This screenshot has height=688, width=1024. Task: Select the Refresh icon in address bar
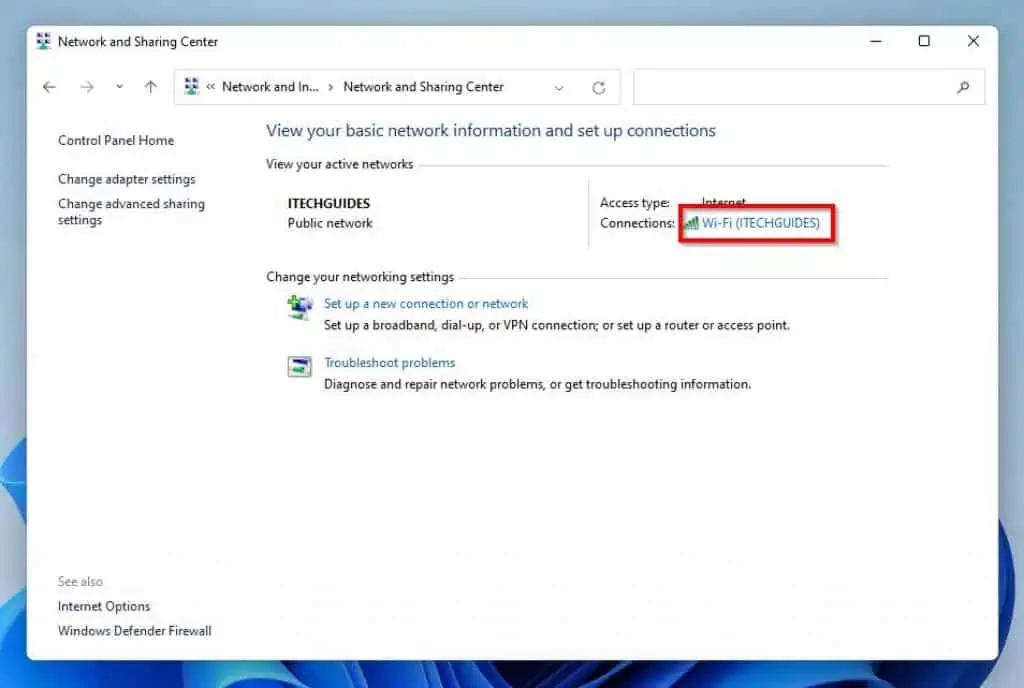click(597, 87)
